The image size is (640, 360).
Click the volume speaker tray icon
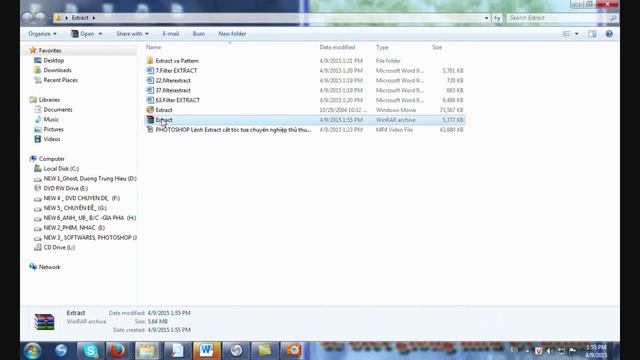pyautogui.click(x=550, y=351)
